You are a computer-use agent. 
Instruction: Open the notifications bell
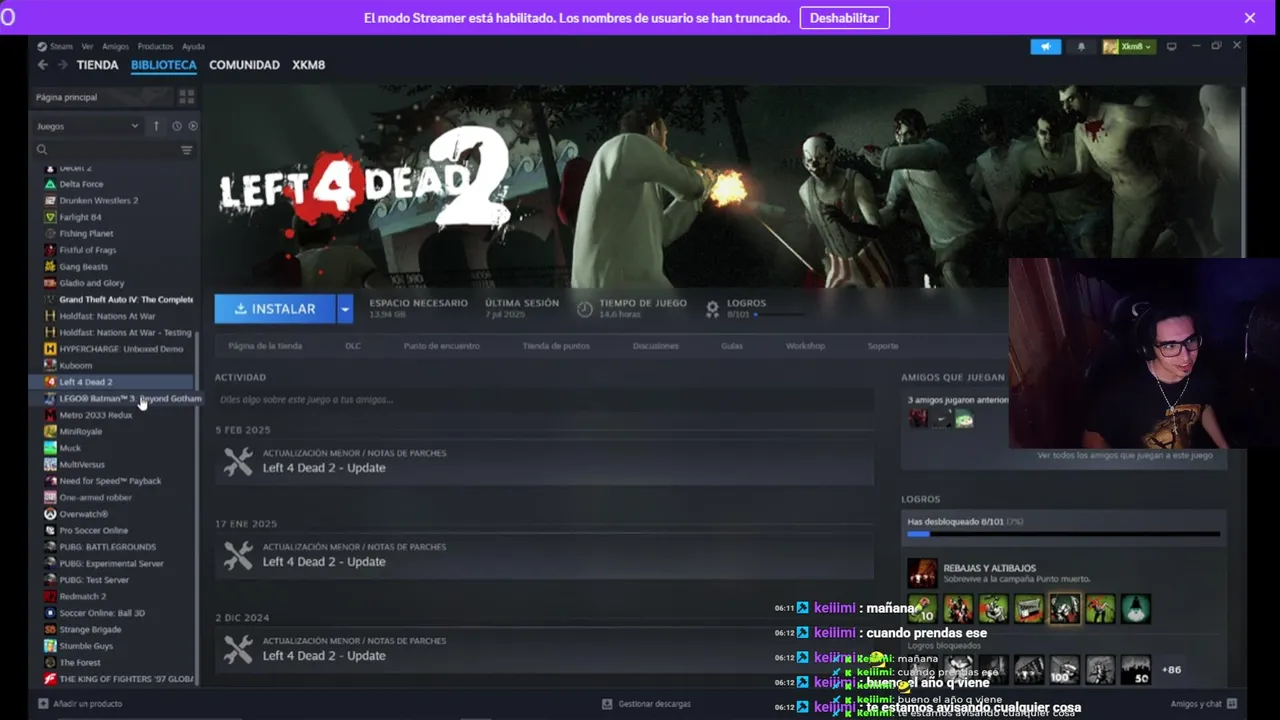[1081, 47]
